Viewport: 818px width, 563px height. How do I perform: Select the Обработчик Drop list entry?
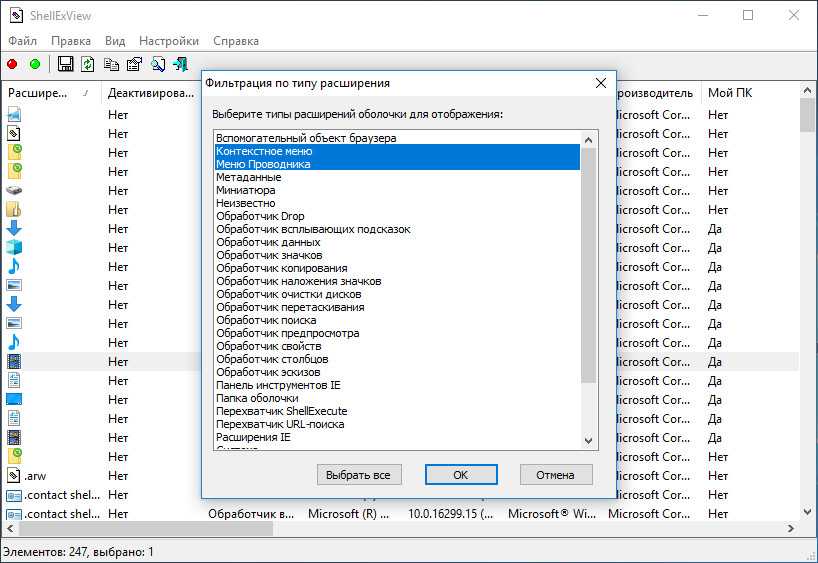[x=397, y=216]
